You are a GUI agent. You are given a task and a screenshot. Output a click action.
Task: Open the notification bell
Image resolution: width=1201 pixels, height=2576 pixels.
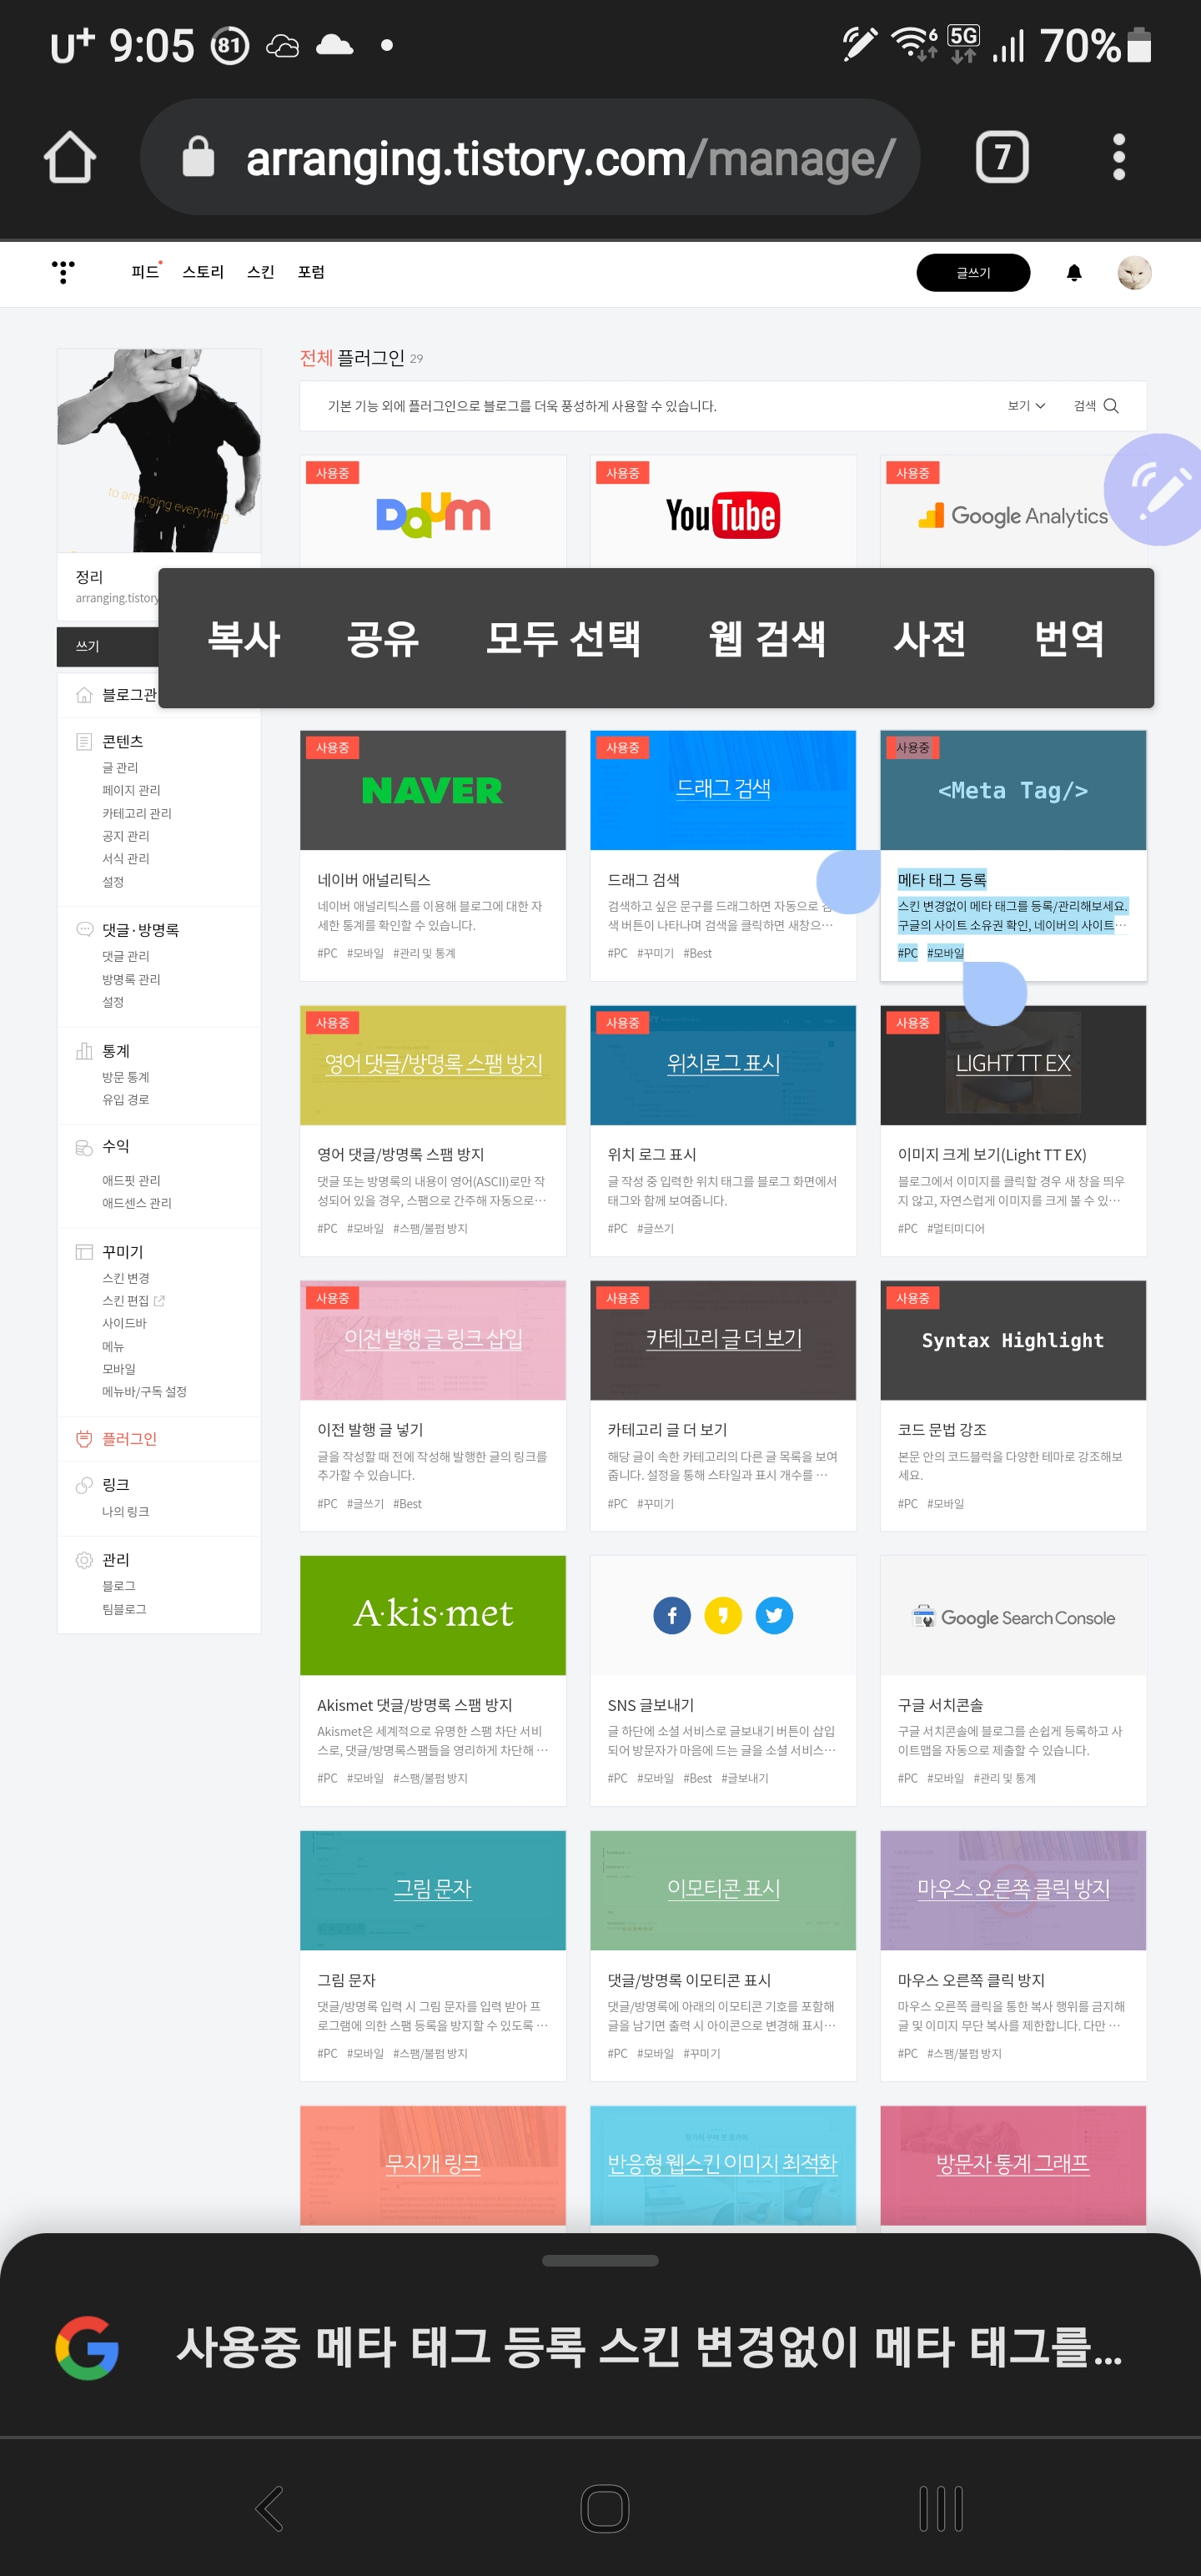pos(1074,273)
